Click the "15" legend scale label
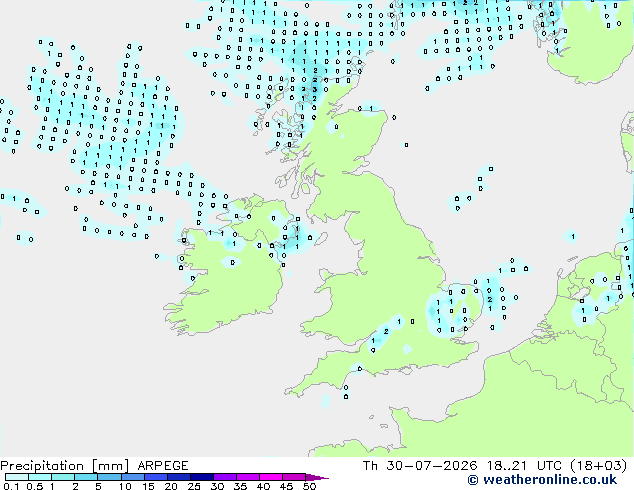This screenshot has width=634, height=490. [148, 486]
